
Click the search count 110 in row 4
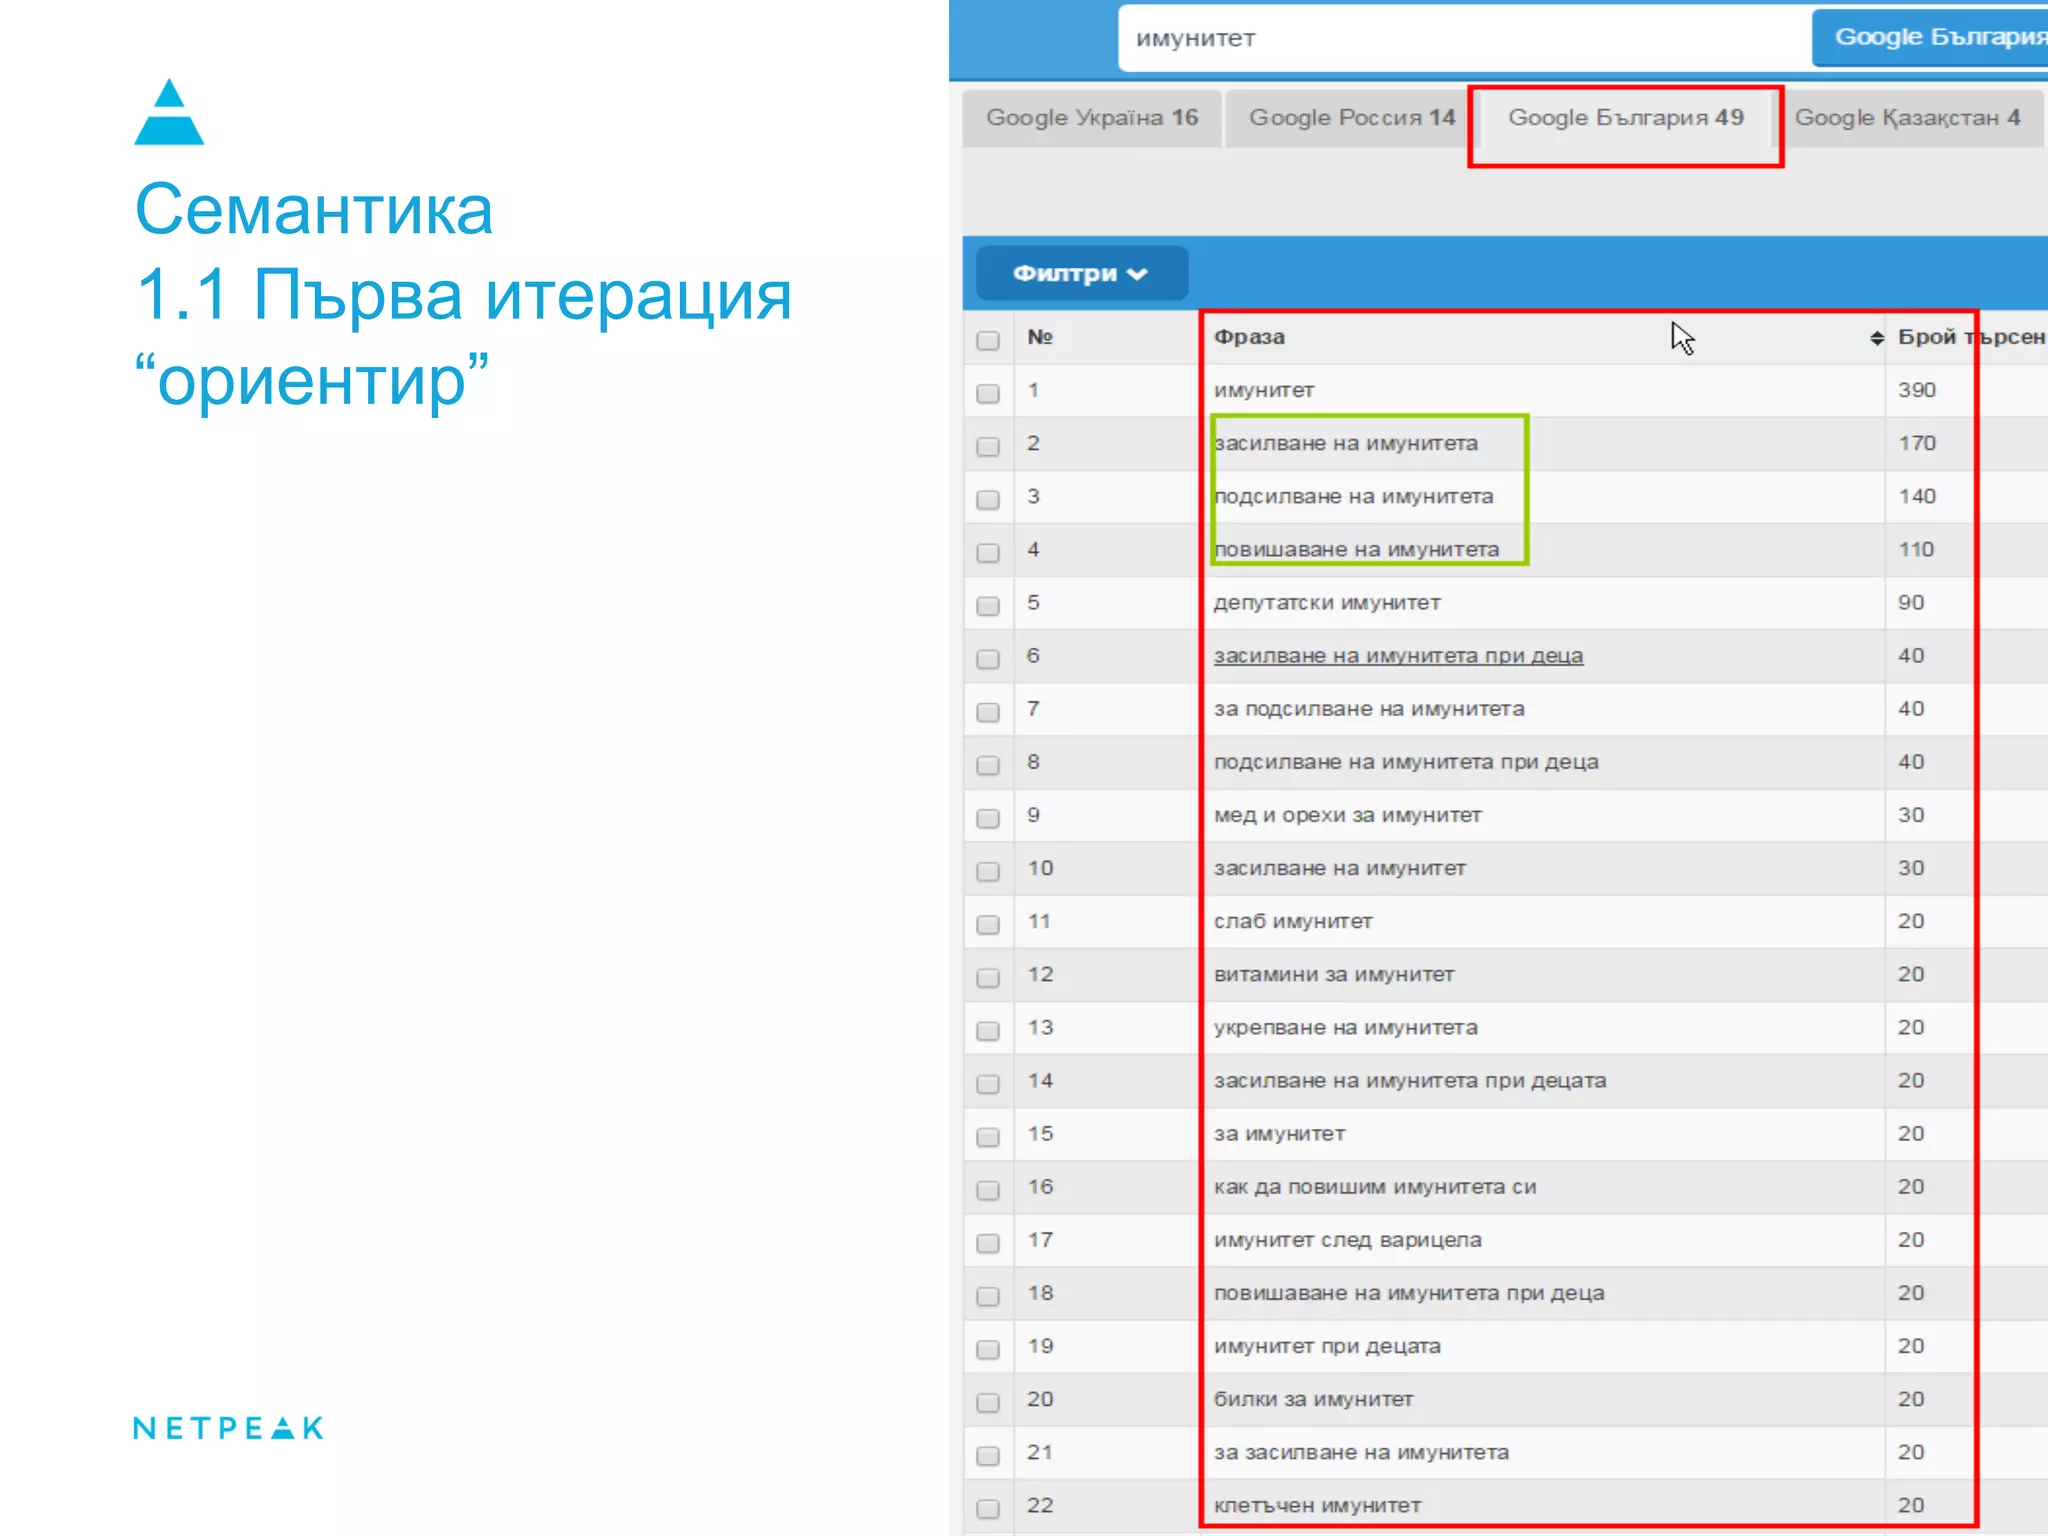[1916, 549]
